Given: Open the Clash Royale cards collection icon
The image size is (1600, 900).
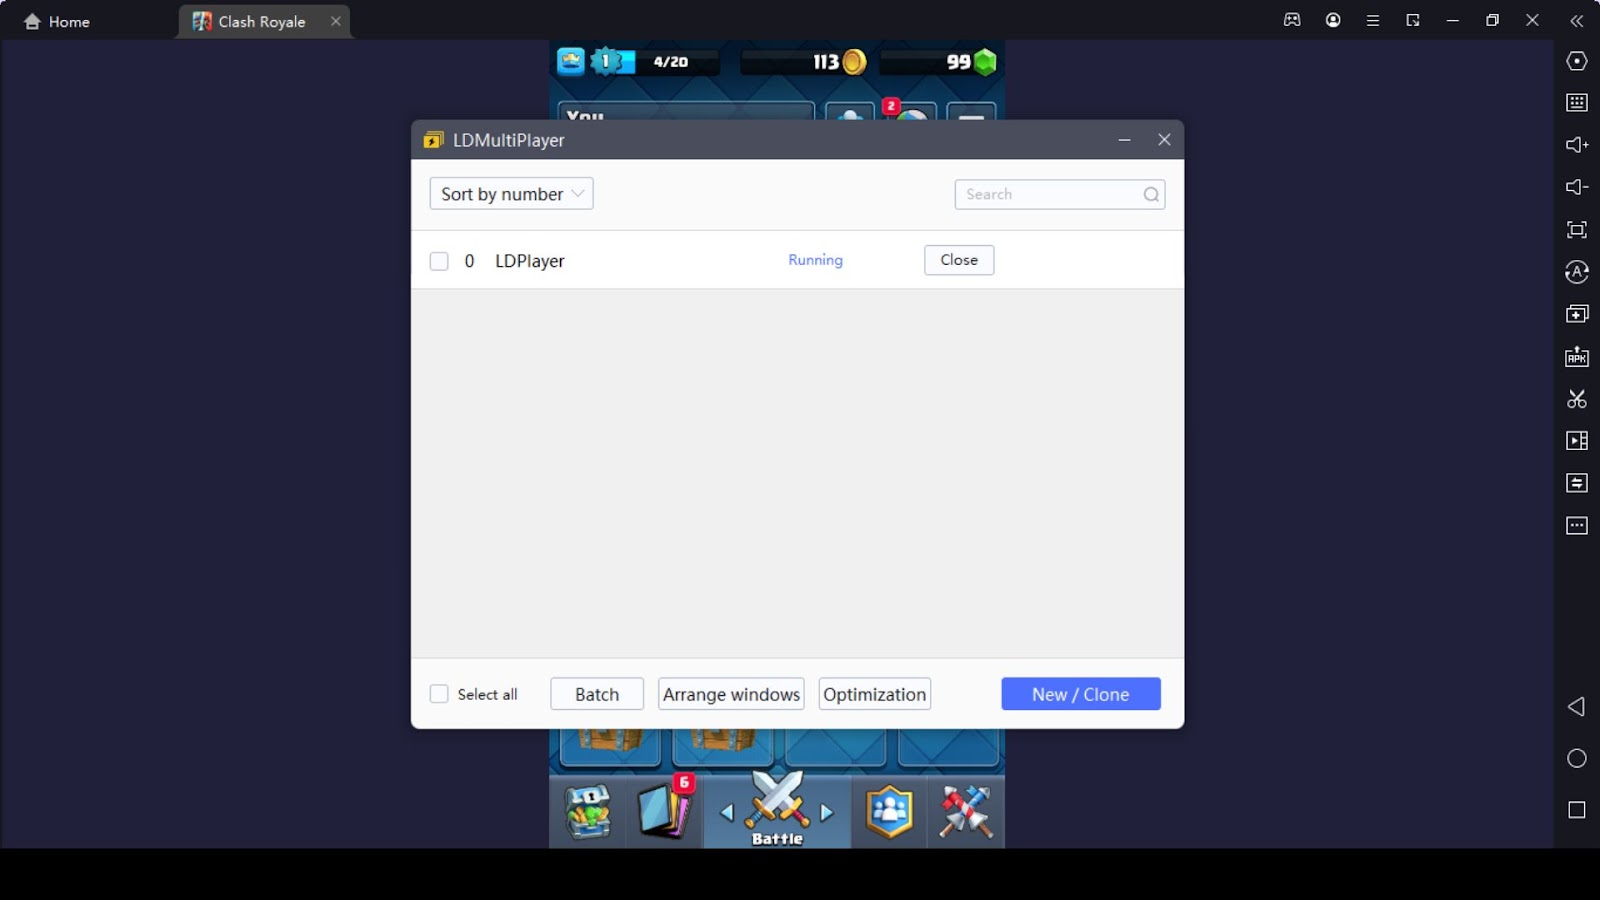Looking at the screenshot, I should 665,809.
